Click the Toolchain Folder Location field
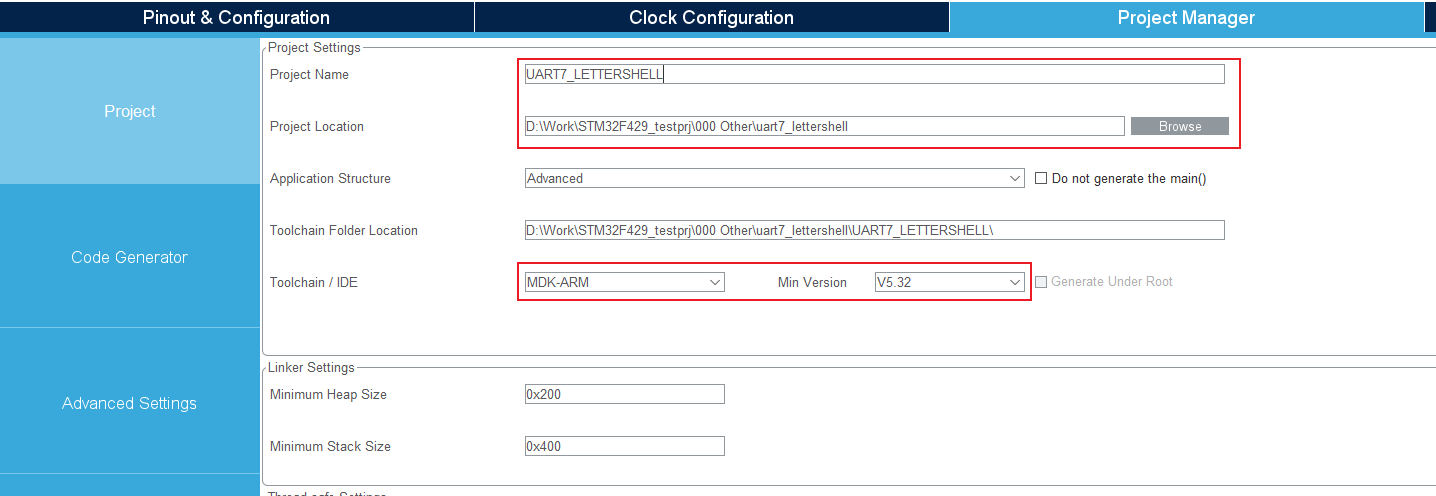1436x496 pixels. coord(874,230)
